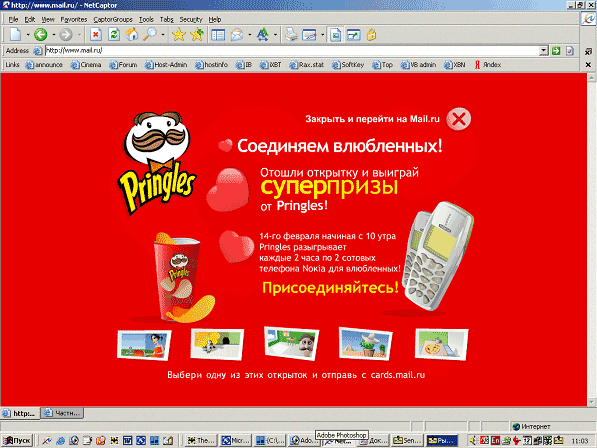
Task: Click the yellow padlock security icon
Action: 371,35
